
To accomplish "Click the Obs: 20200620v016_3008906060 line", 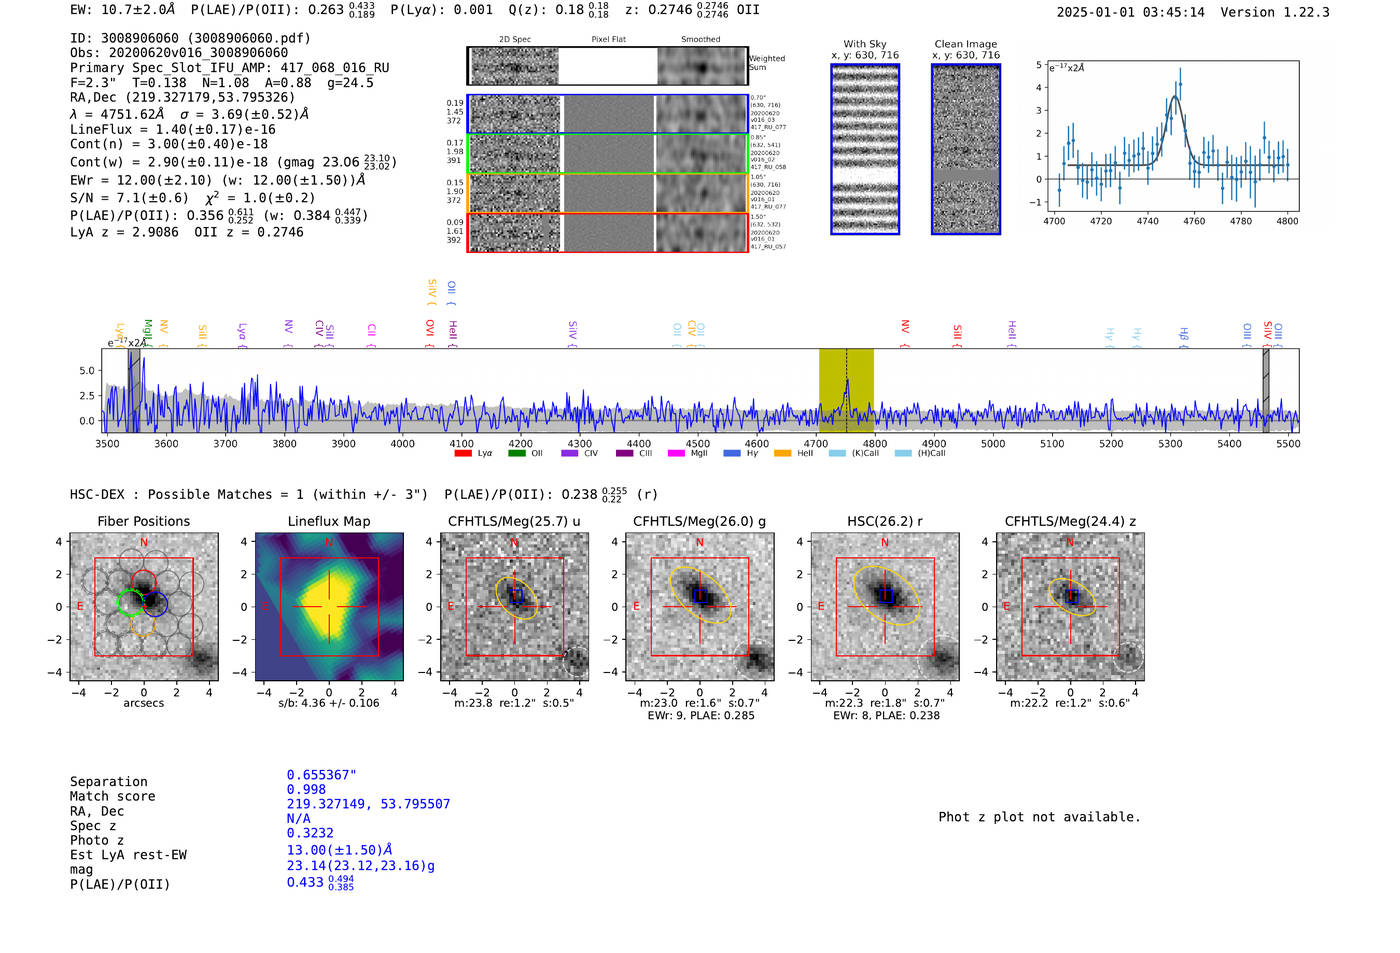I will point(179,53).
